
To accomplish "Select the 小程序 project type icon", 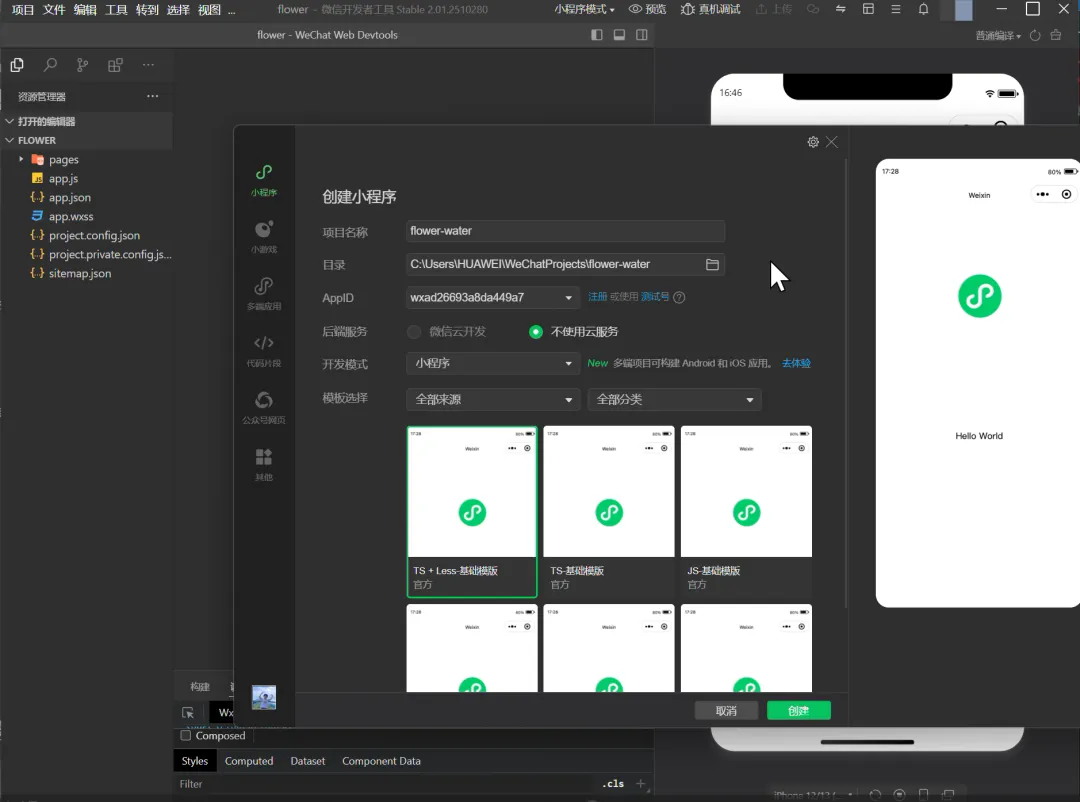I will [264, 180].
